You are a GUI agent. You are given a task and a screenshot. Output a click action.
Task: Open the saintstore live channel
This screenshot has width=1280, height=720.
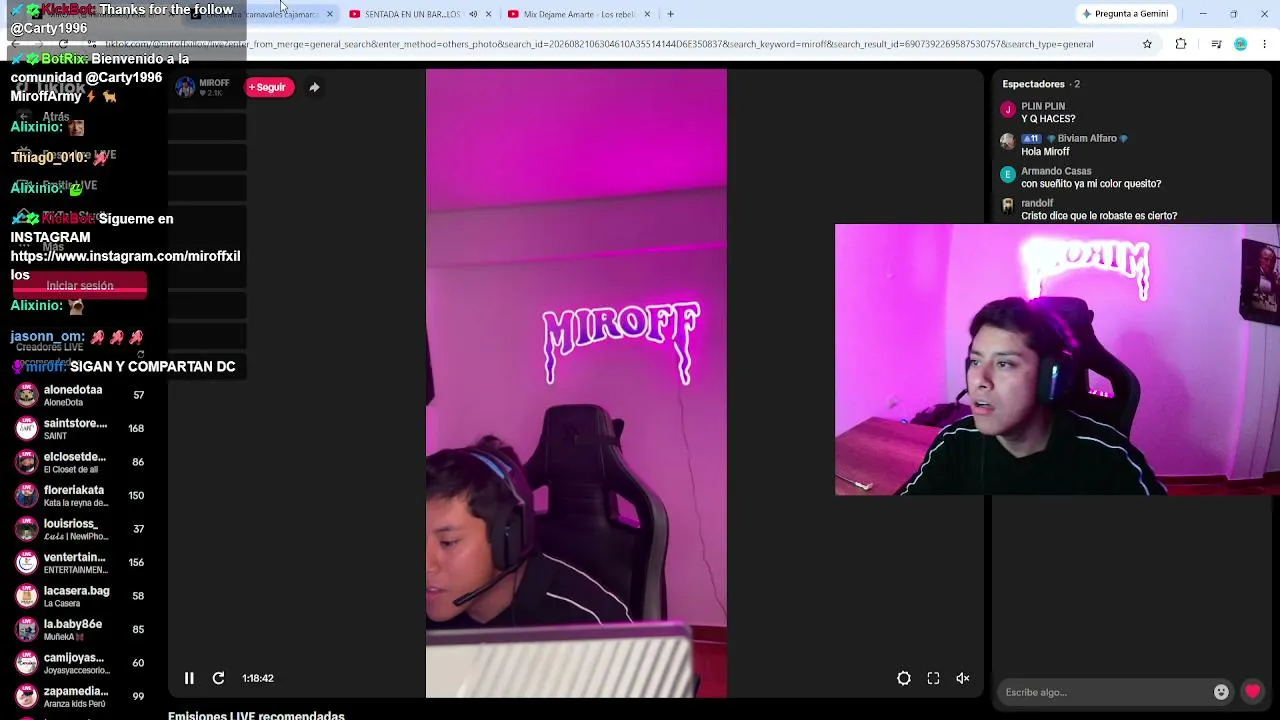pyautogui.click(x=80, y=429)
